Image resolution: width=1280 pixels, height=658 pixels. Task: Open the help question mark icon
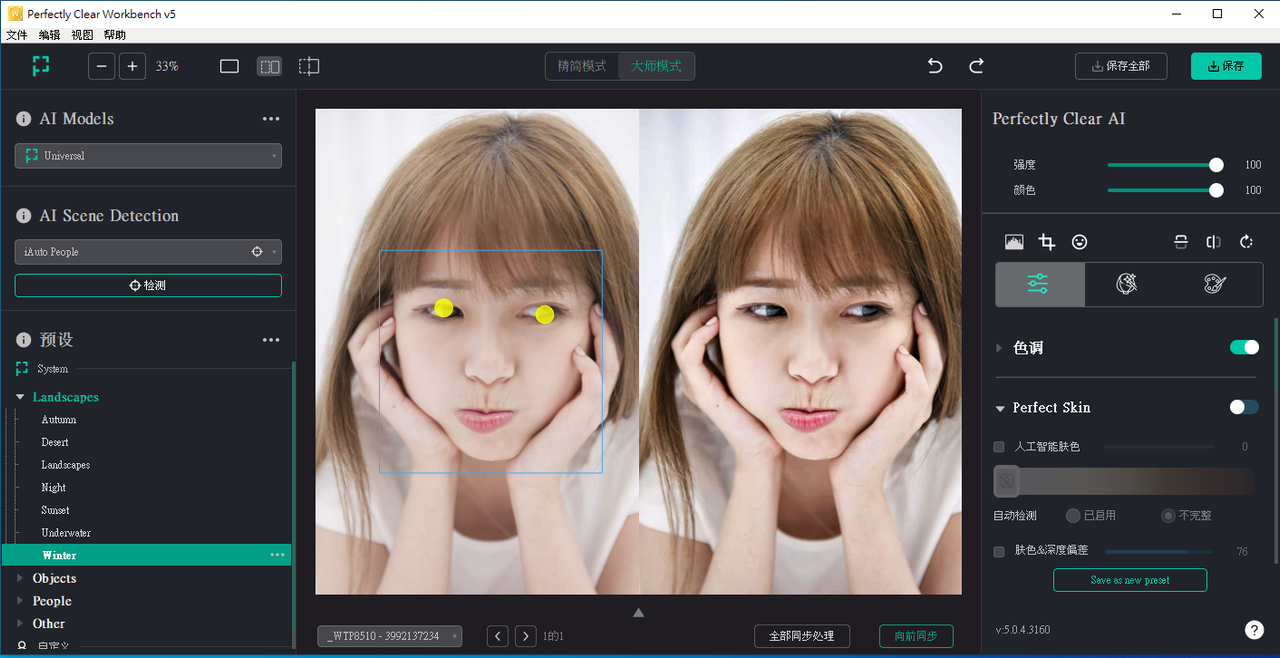pos(1254,630)
